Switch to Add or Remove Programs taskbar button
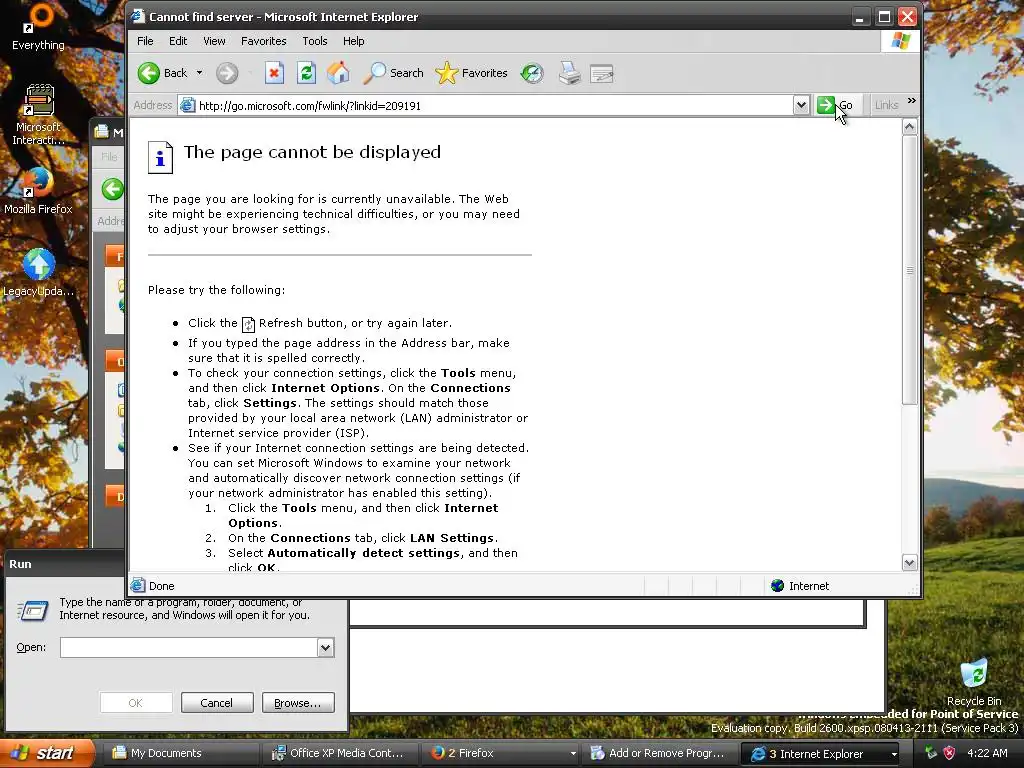Screen dimensions: 1024x768 coord(661,753)
